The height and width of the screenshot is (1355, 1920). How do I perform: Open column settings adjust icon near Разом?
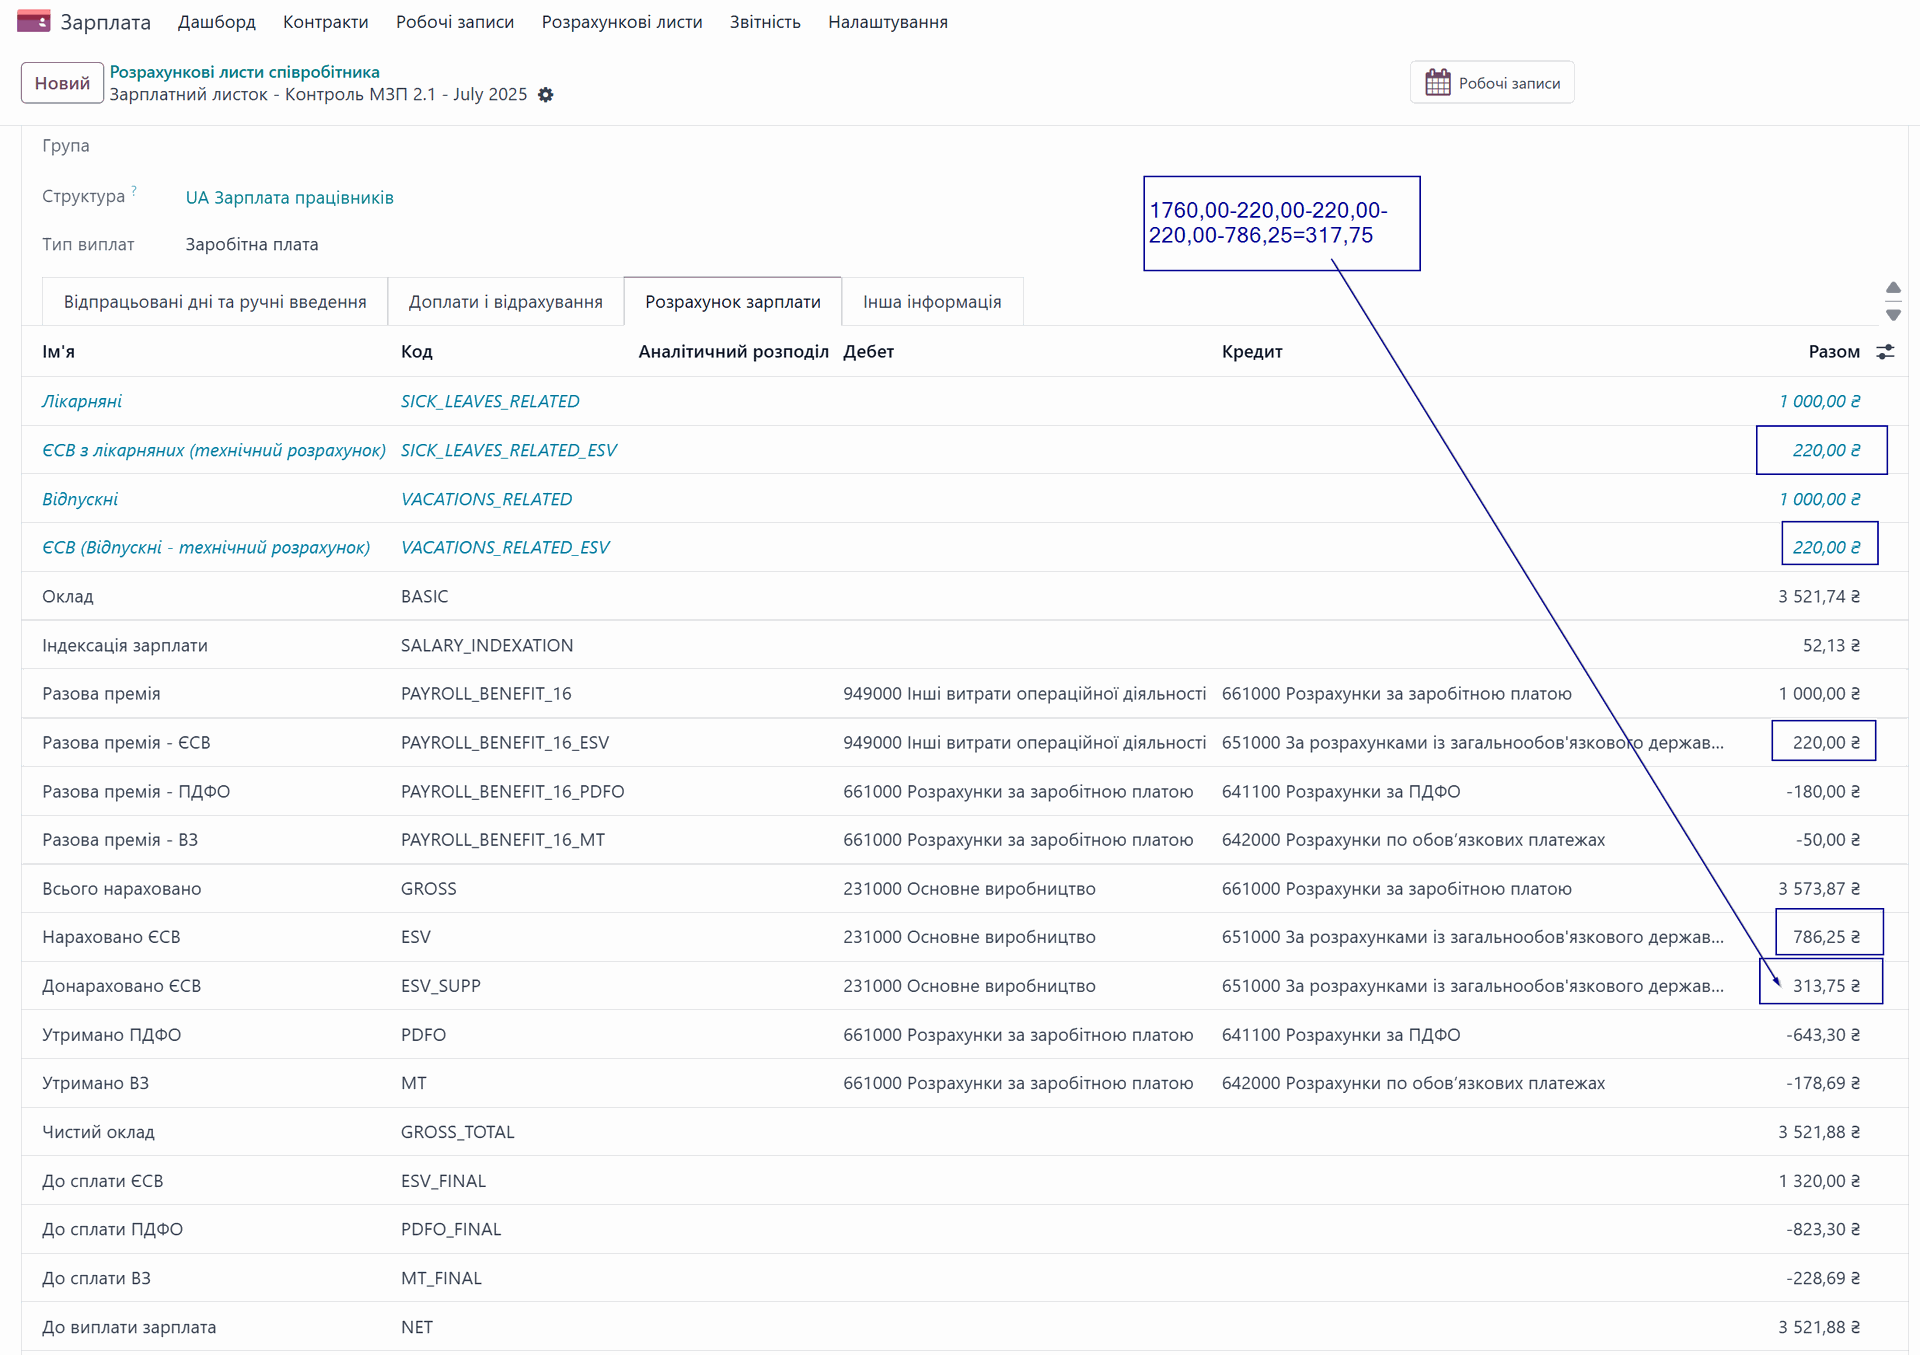1885,352
